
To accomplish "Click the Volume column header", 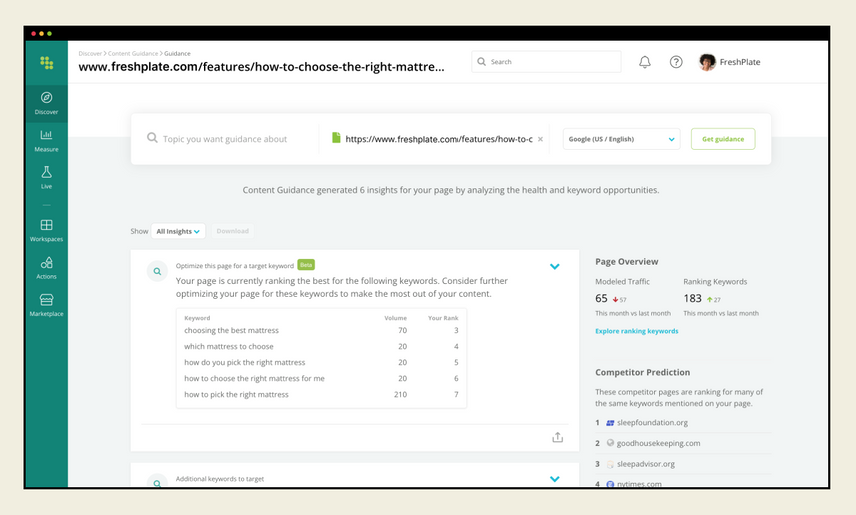I will [395, 318].
